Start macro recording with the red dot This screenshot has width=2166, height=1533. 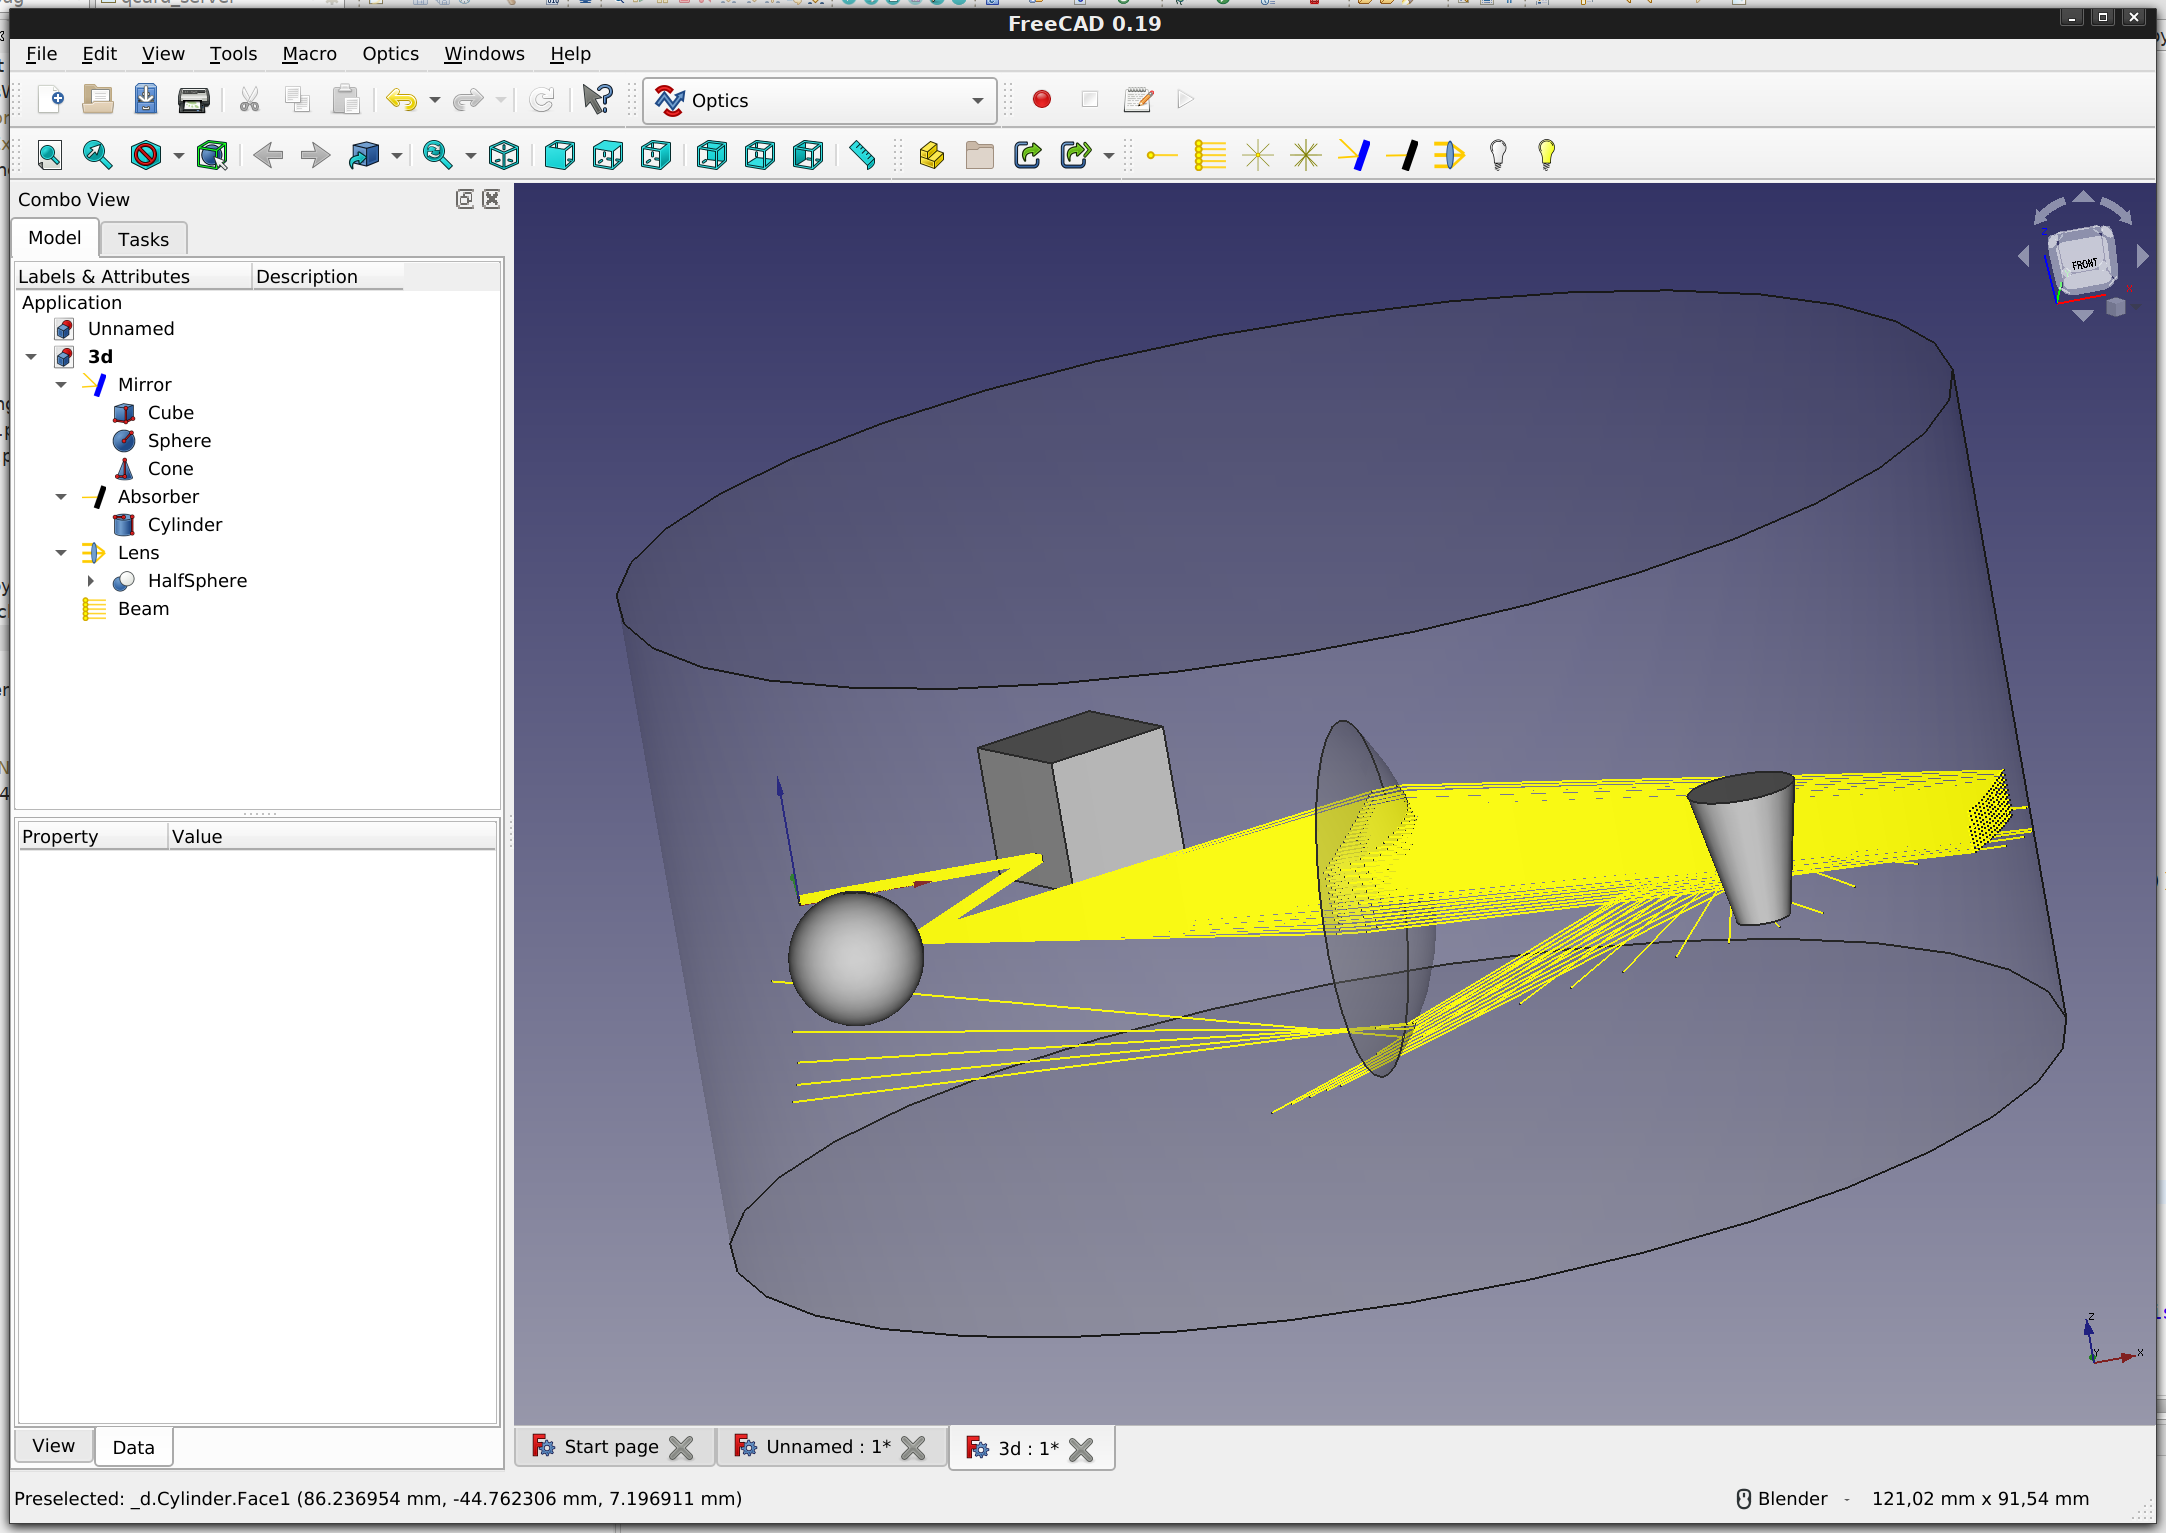point(1042,99)
